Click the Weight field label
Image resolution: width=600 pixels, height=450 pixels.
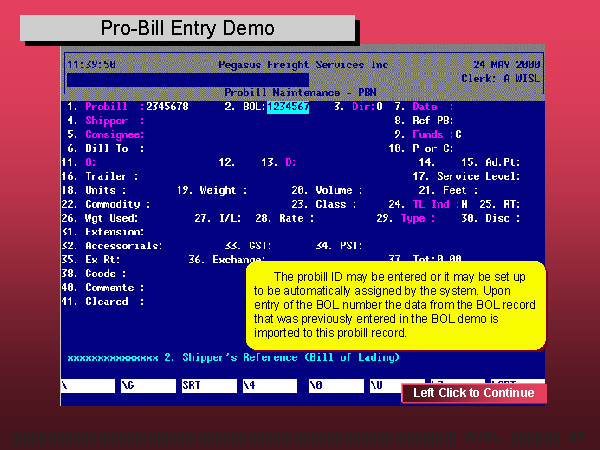click(218, 190)
